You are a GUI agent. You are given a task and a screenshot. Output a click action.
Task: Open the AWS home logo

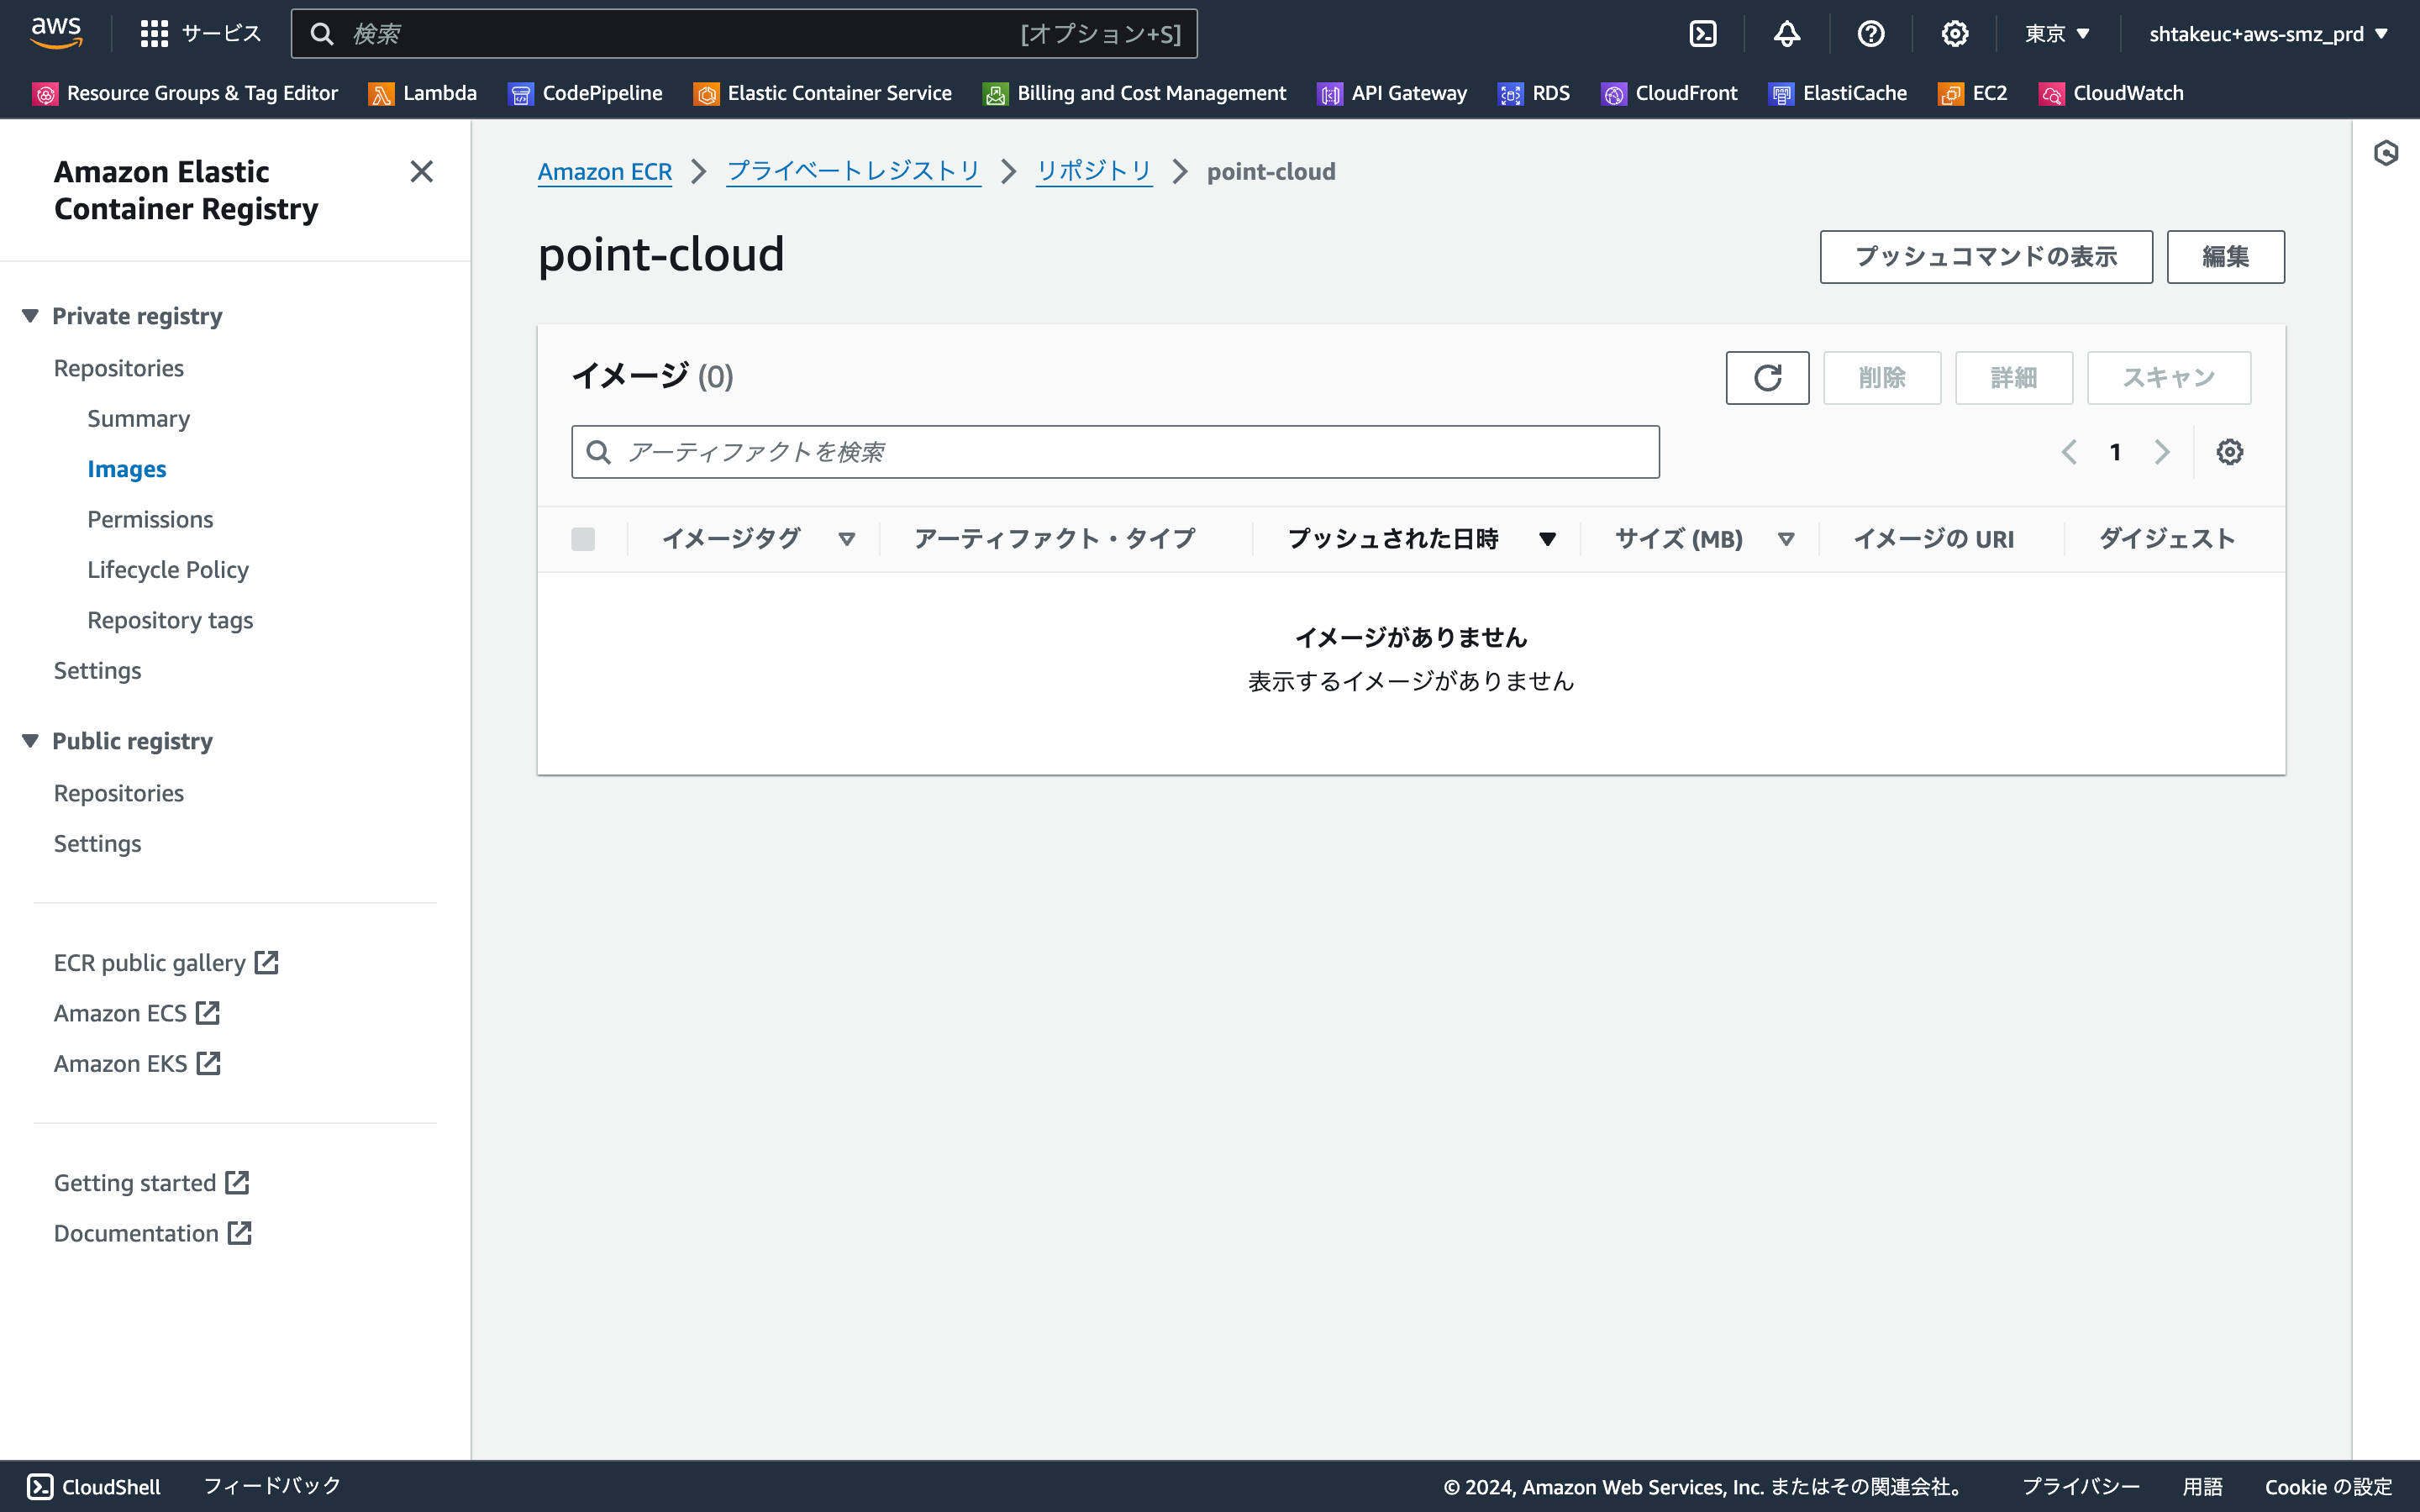[x=56, y=33]
